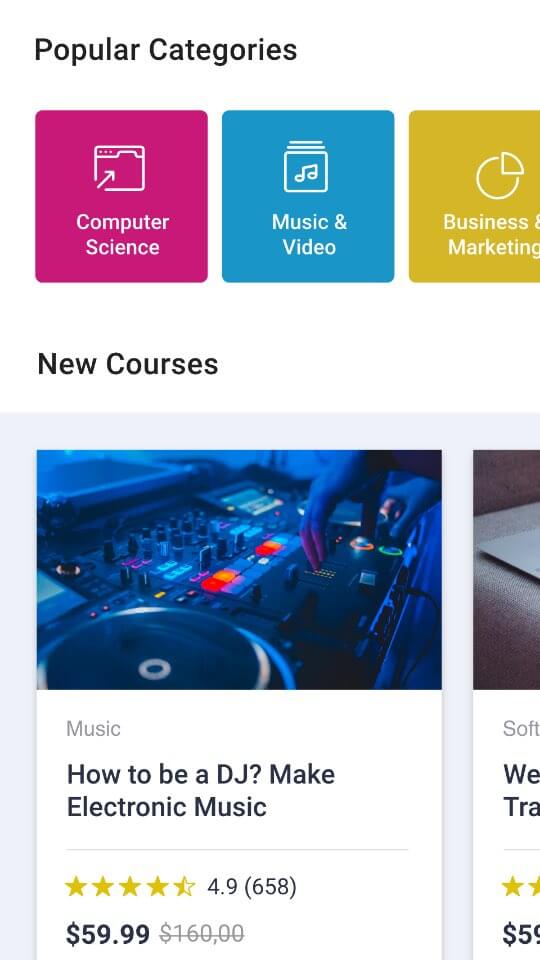Click the half-filled fifth rating star
Viewport: 540px width, 960px height.
[184, 886]
